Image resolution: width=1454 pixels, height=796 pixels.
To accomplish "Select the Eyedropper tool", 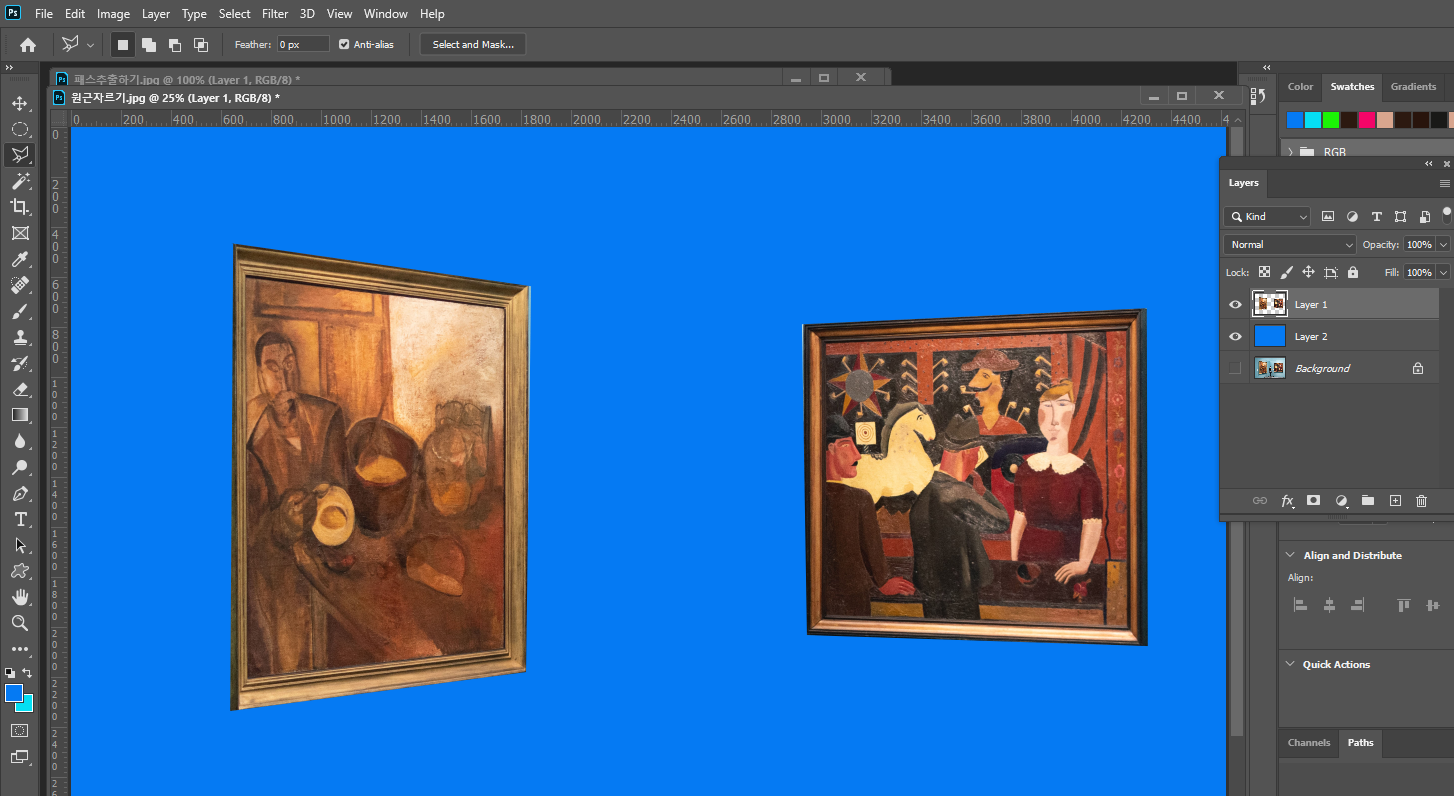I will [x=19, y=259].
